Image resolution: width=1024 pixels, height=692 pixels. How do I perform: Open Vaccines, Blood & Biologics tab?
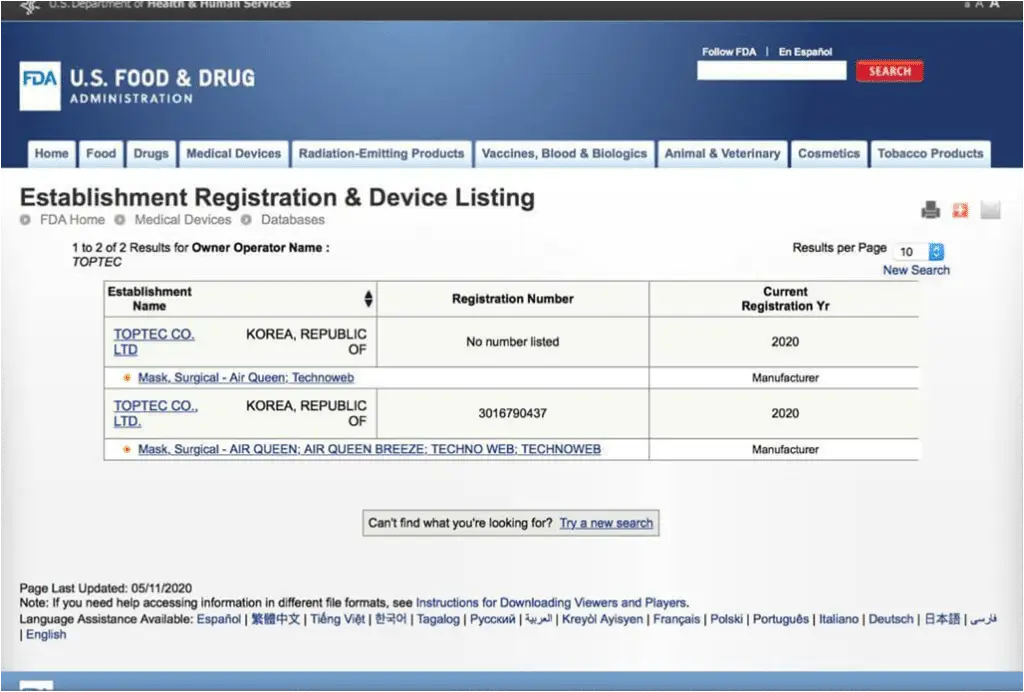click(564, 154)
